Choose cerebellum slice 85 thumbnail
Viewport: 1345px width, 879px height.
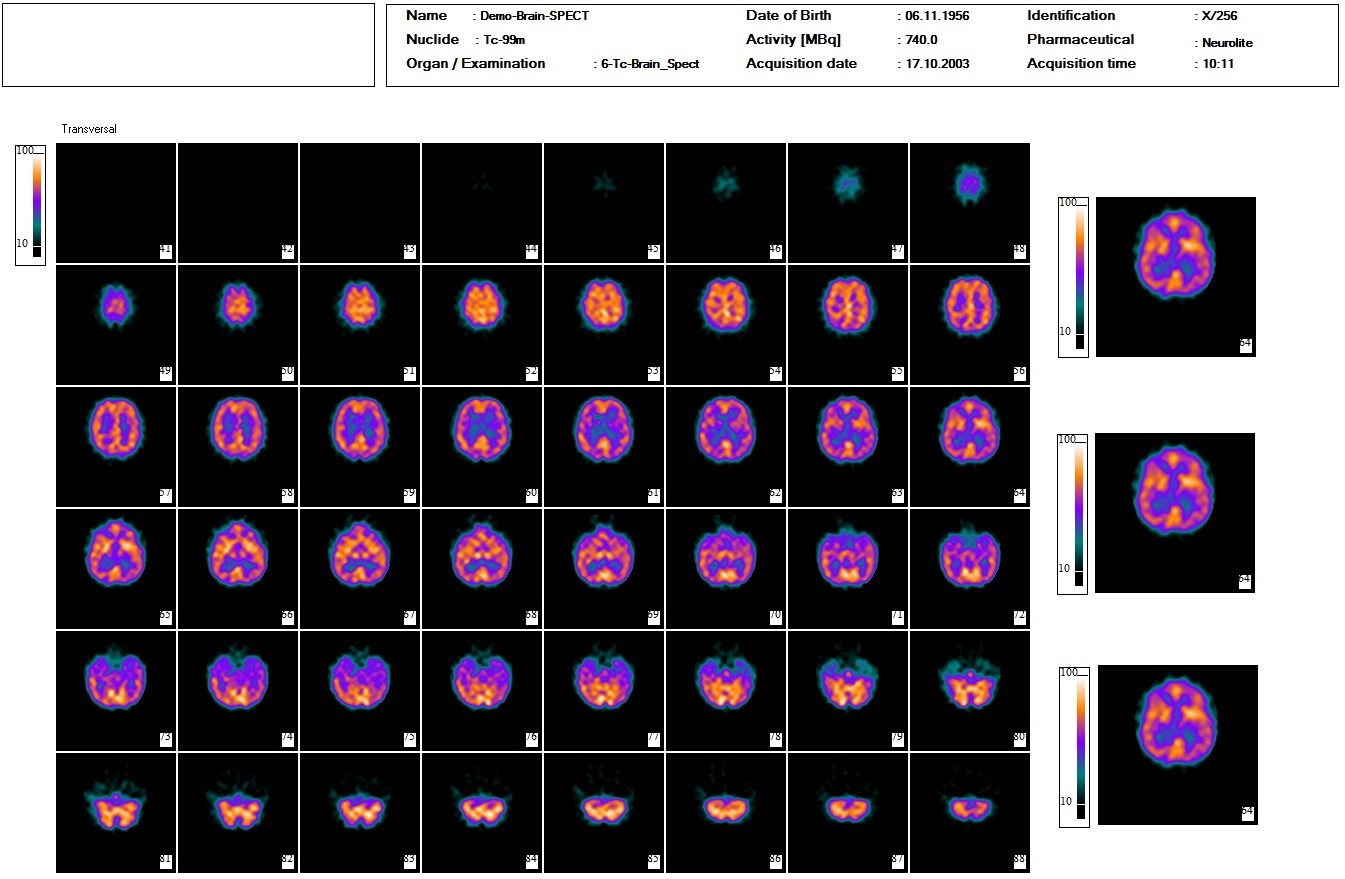coord(603,812)
